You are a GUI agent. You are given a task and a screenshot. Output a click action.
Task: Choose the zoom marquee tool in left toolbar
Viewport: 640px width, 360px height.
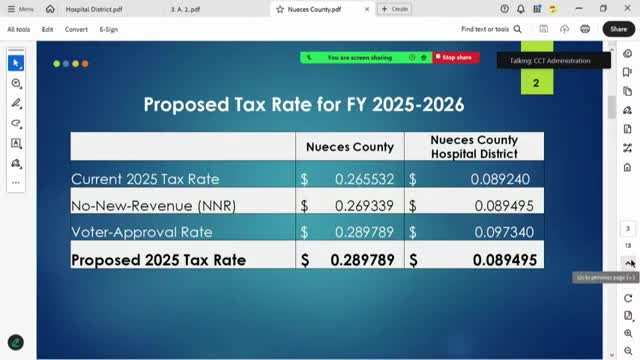(x=16, y=83)
